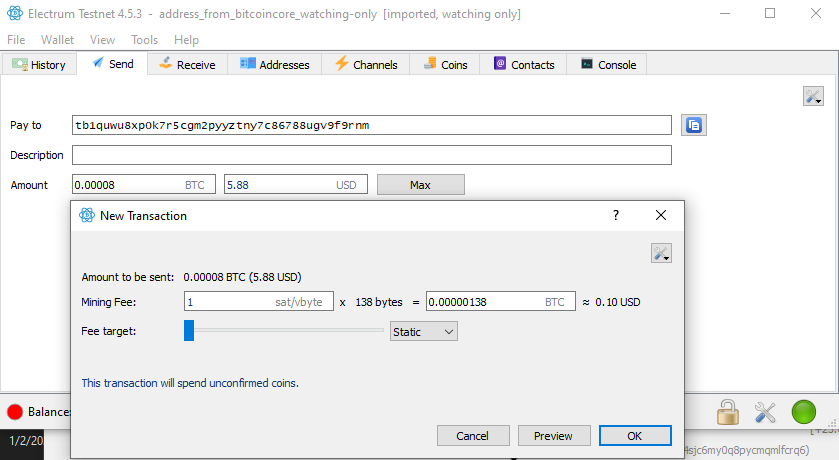Close the New Transaction dialog

pos(661,215)
